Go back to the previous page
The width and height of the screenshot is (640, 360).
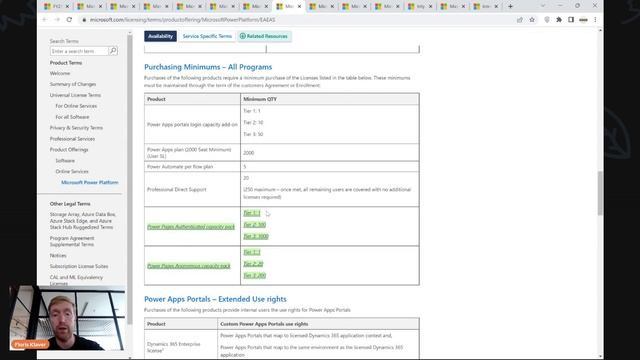pyautogui.click(x=45, y=20)
